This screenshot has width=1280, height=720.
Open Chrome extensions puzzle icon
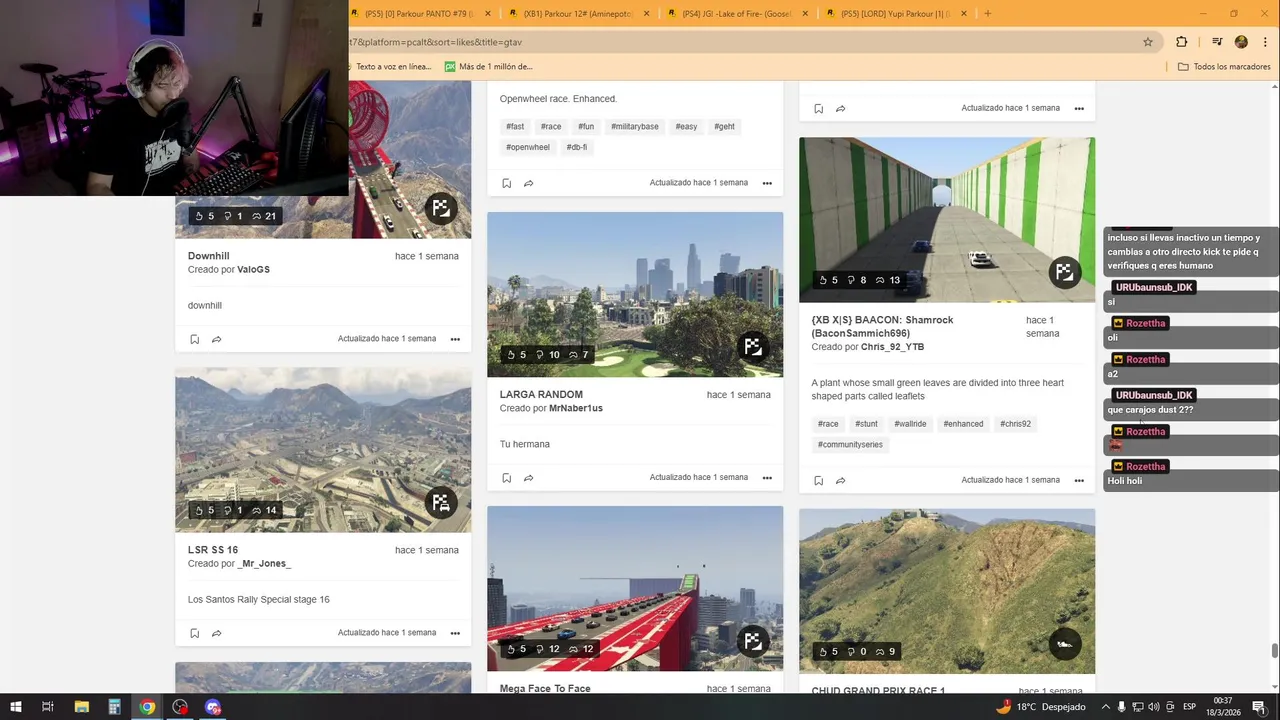(x=1182, y=42)
